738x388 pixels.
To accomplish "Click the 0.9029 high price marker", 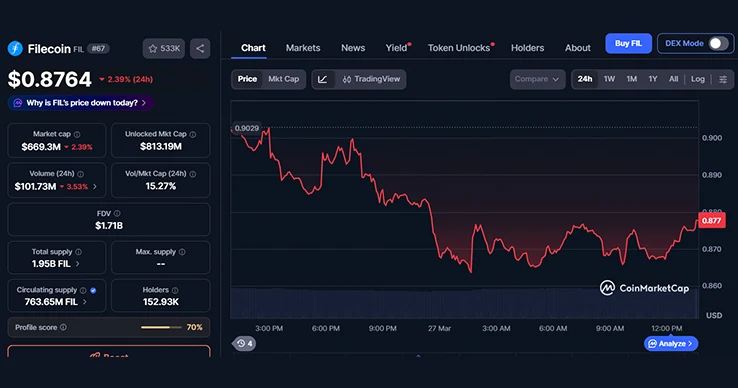I will click(247, 128).
